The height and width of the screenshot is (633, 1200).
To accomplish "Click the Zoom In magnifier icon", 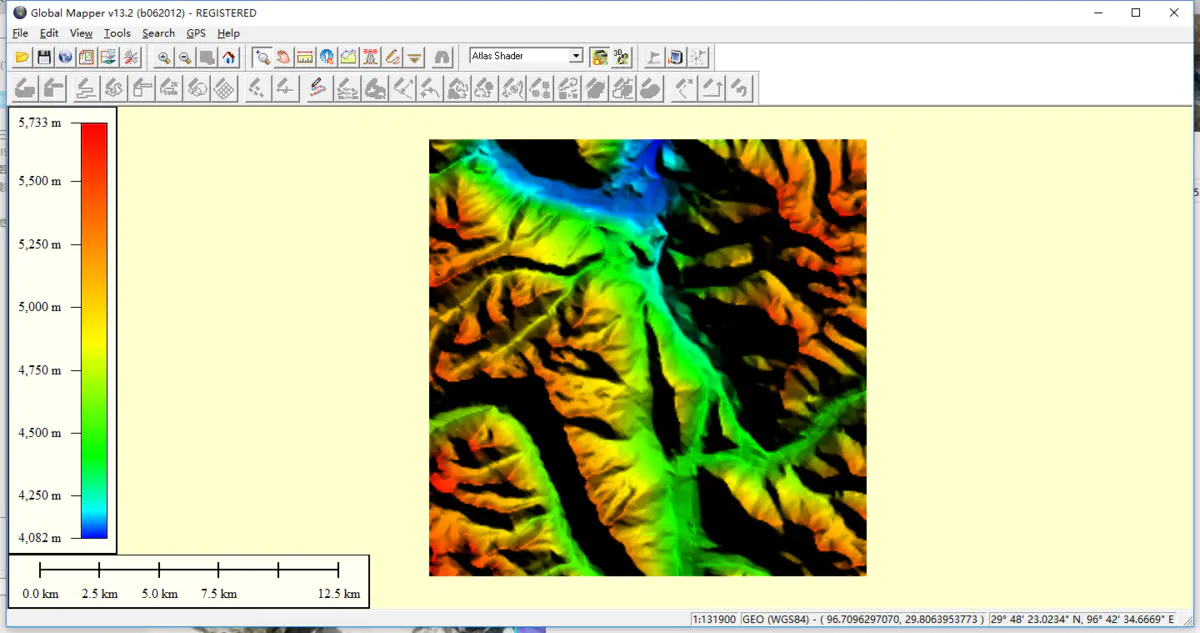I will coord(164,57).
